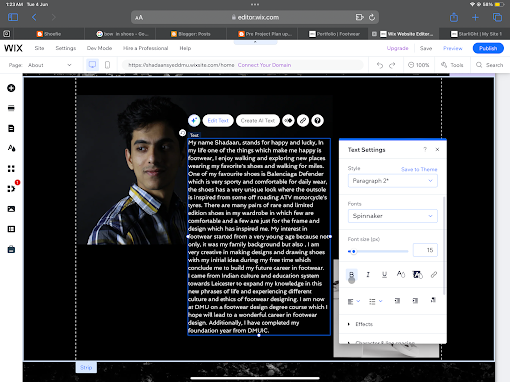Open Hire a Professional menu
The width and height of the screenshot is (510, 382).
point(145,48)
